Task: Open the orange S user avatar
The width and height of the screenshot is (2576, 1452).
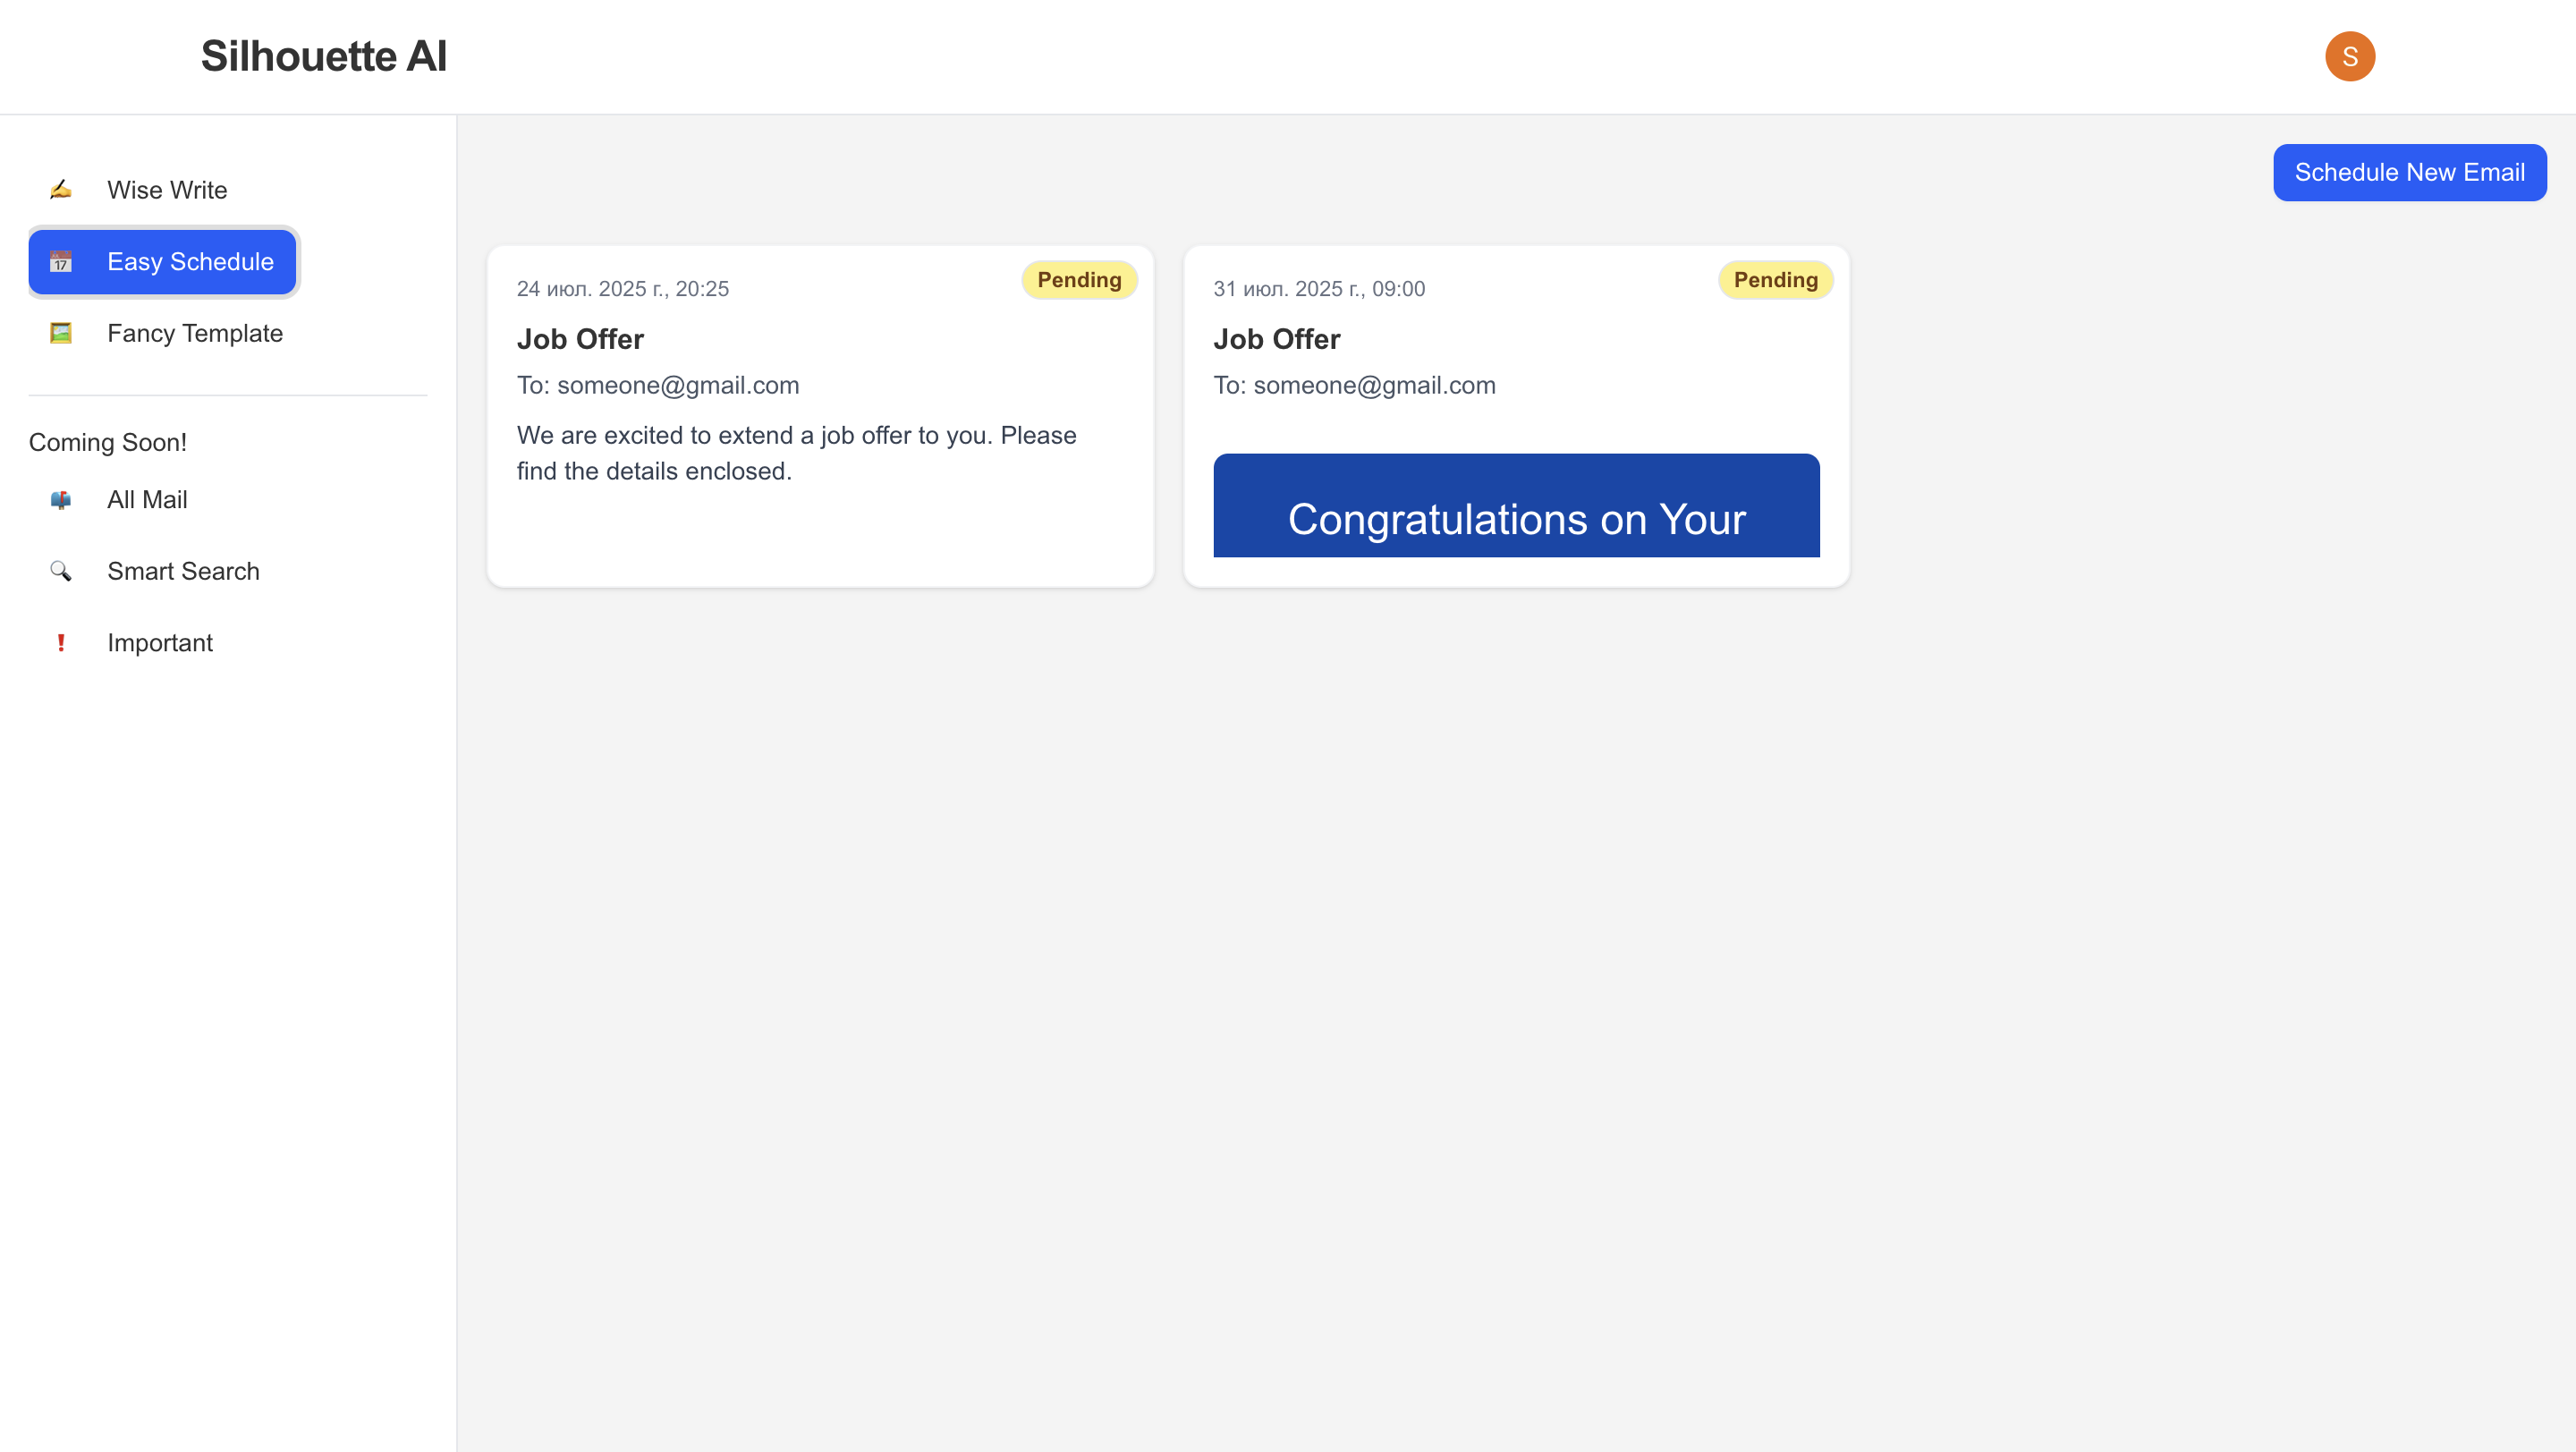Action: (2349, 56)
